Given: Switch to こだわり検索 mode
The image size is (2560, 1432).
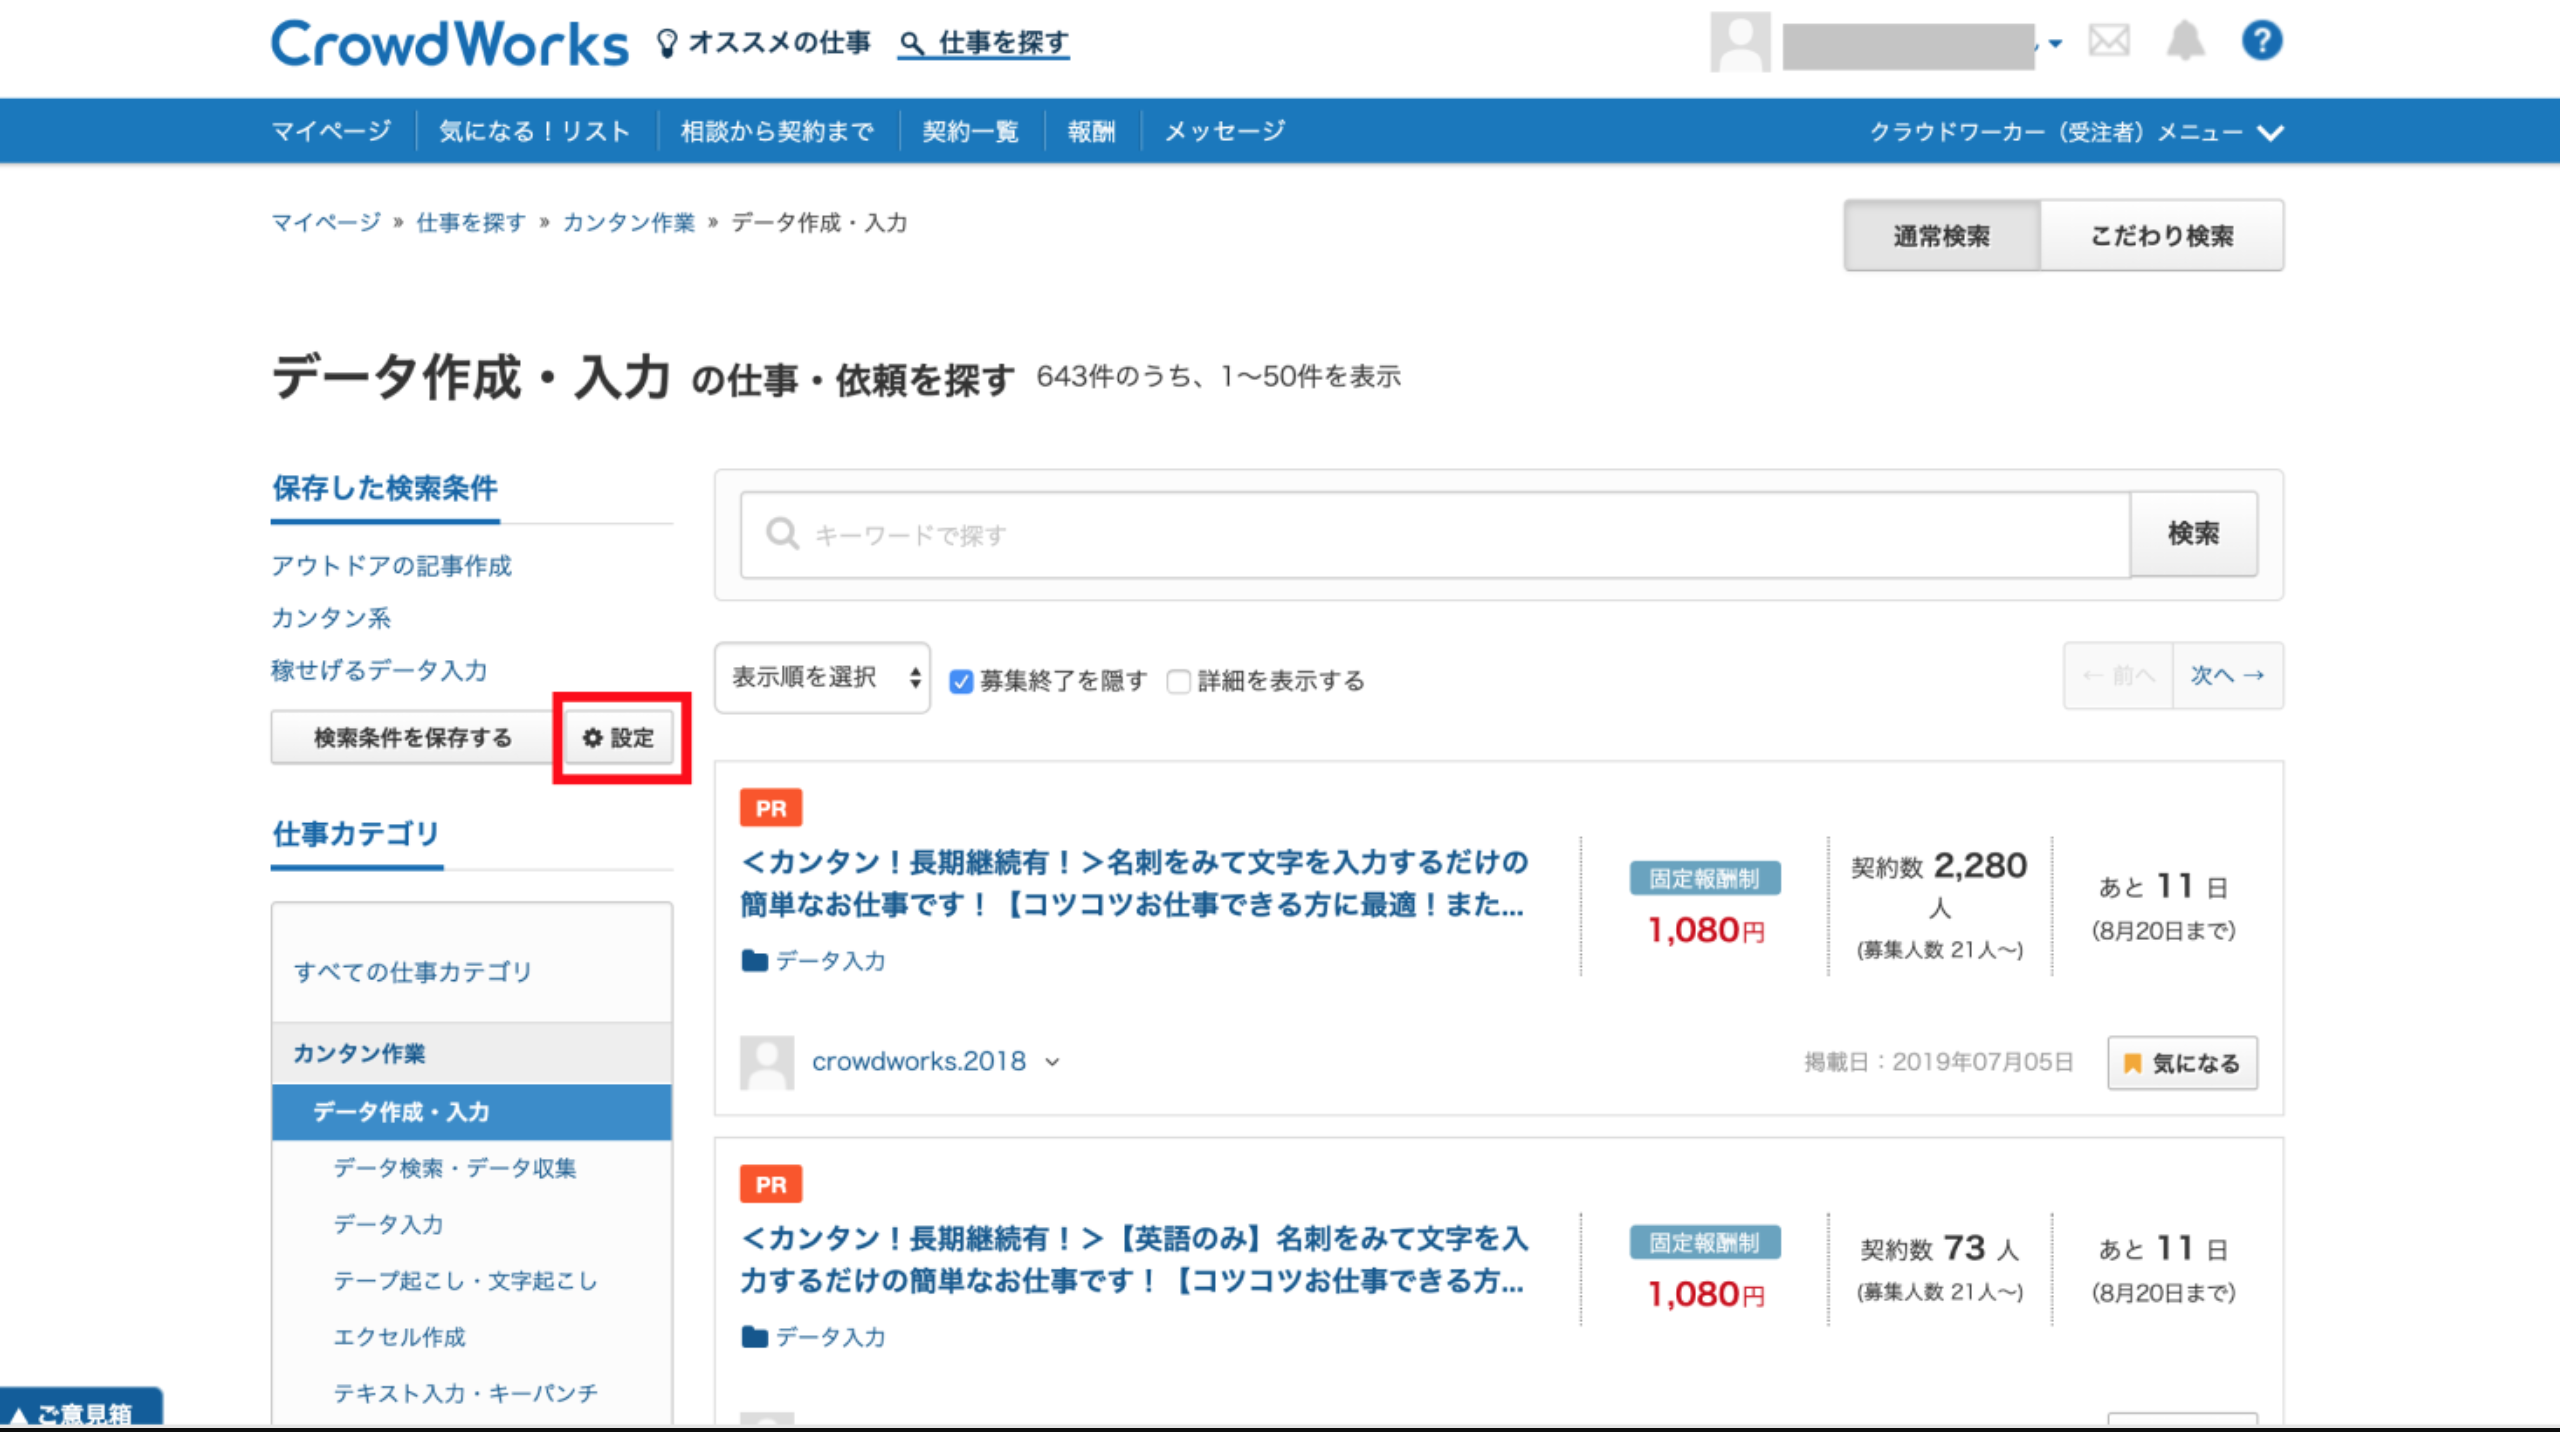Looking at the screenshot, I should click(2161, 236).
